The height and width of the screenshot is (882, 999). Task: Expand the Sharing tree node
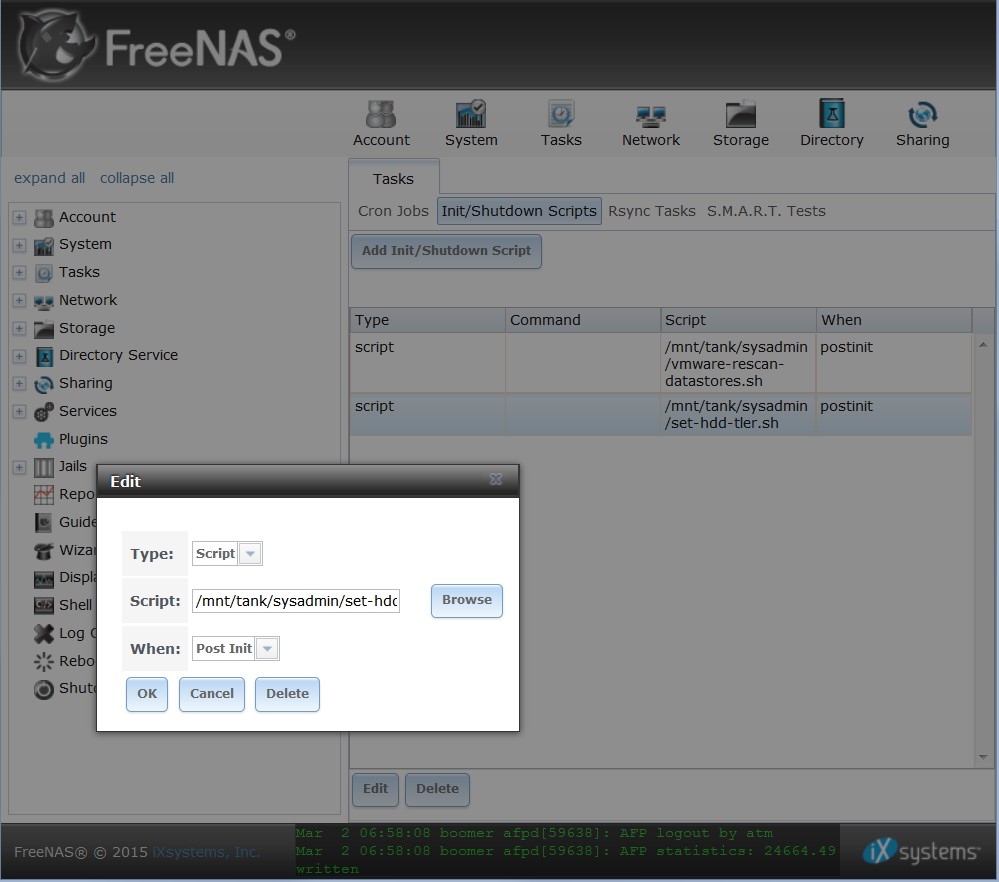(x=19, y=384)
